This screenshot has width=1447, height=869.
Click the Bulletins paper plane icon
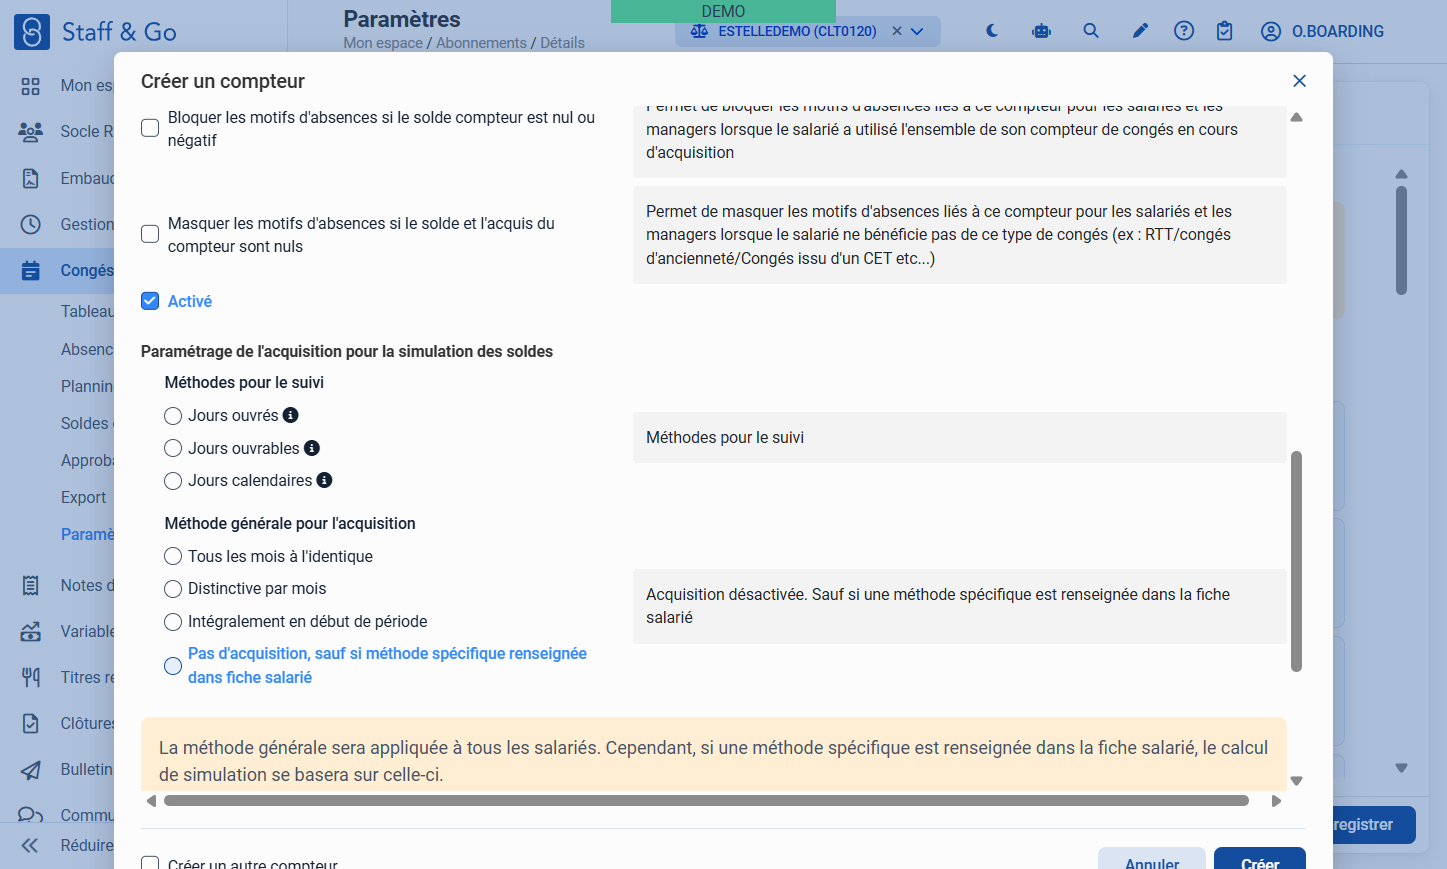tap(31, 769)
